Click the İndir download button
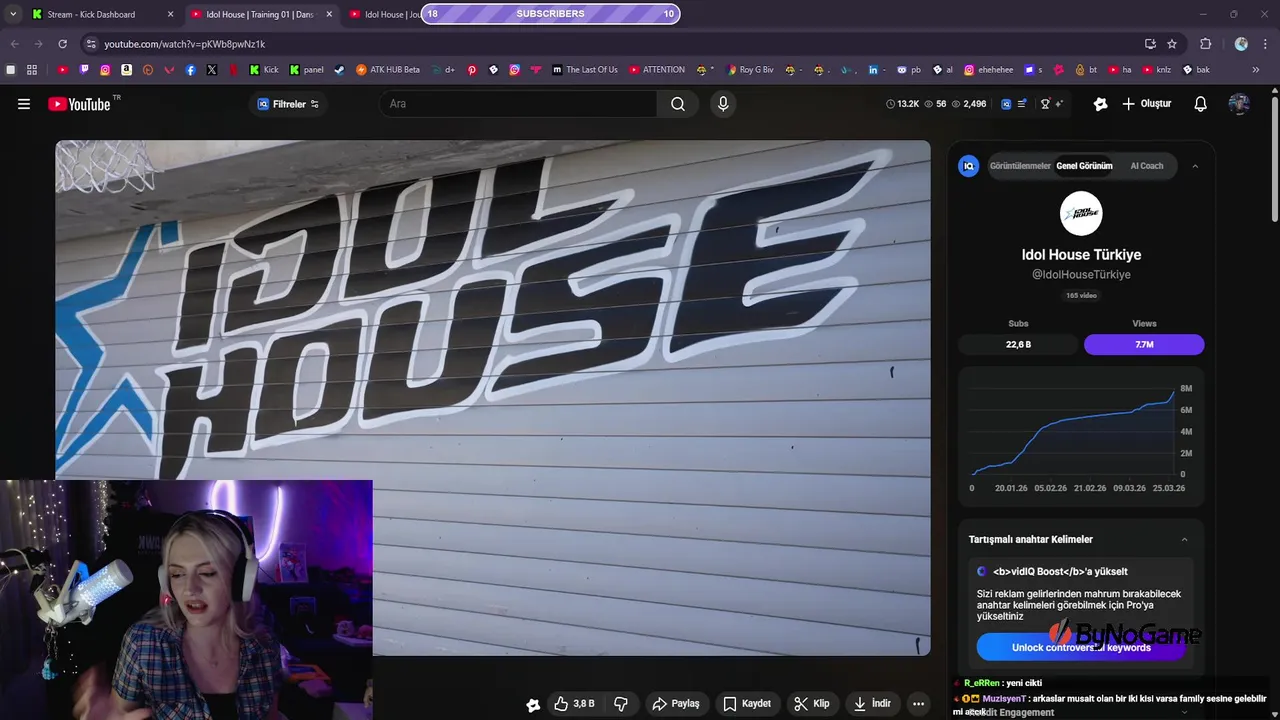The image size is (1280, 720). [871, 704]
